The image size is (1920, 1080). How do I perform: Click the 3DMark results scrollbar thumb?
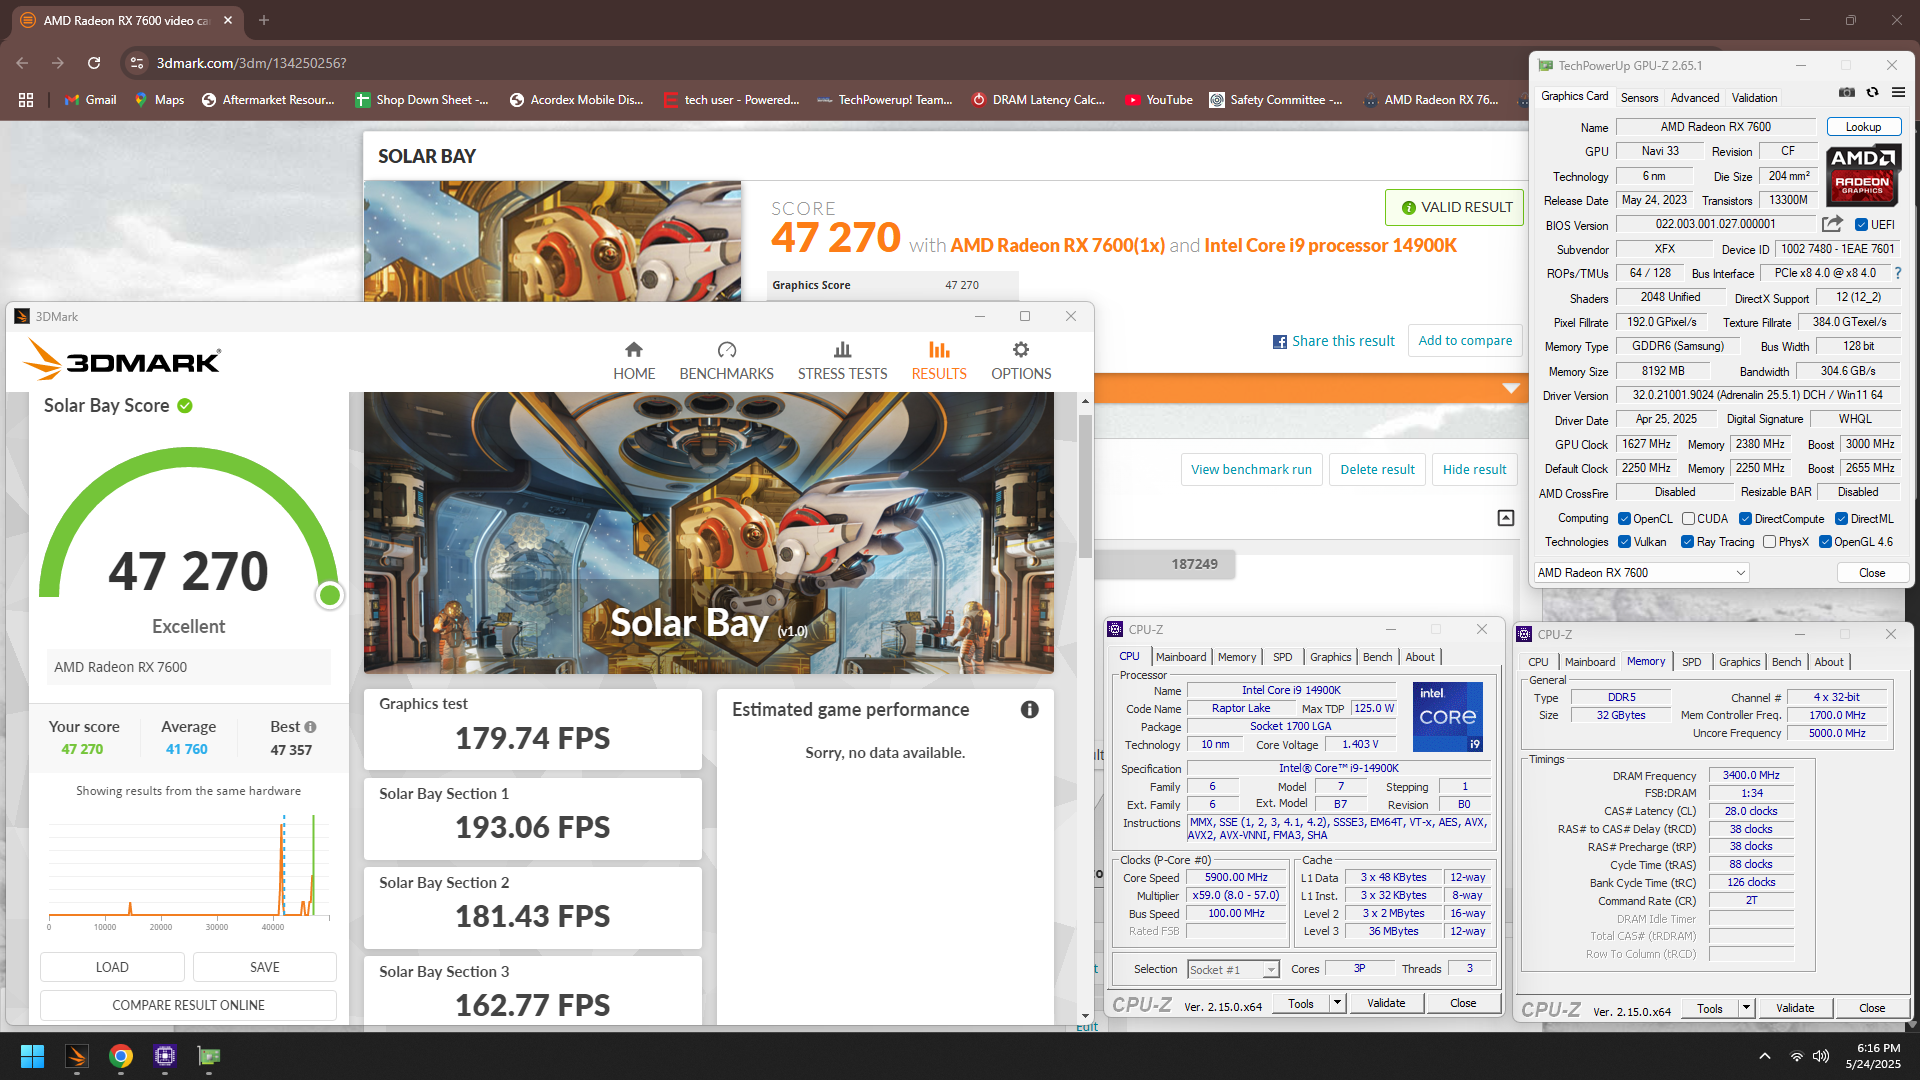point(1085,485)
